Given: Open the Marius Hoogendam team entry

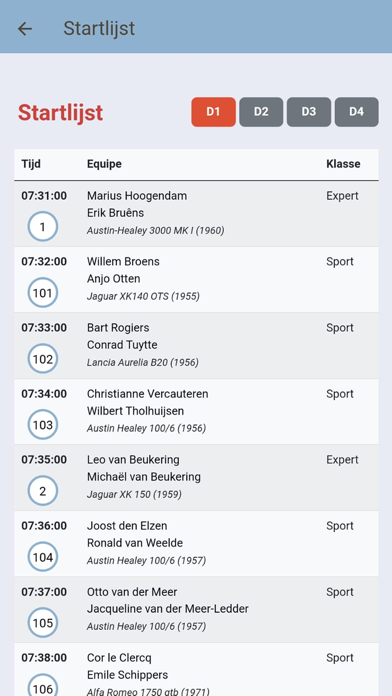Looking at the screenshot, I should (196, 214).
